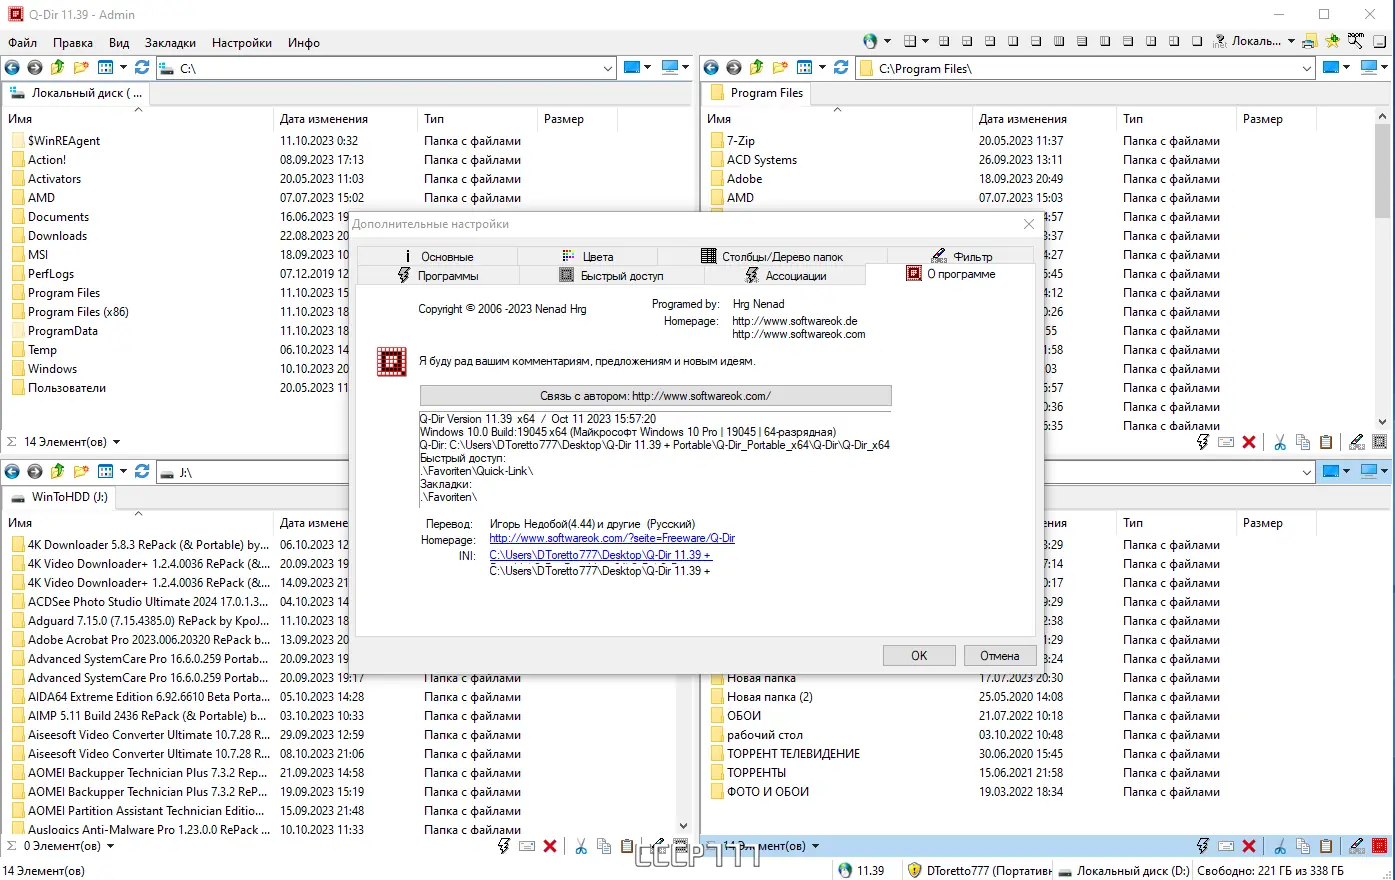Select the WinToHDD (J:) pane tab
Viewport: 1395px width, 880px height.
[x=60, y=497]
